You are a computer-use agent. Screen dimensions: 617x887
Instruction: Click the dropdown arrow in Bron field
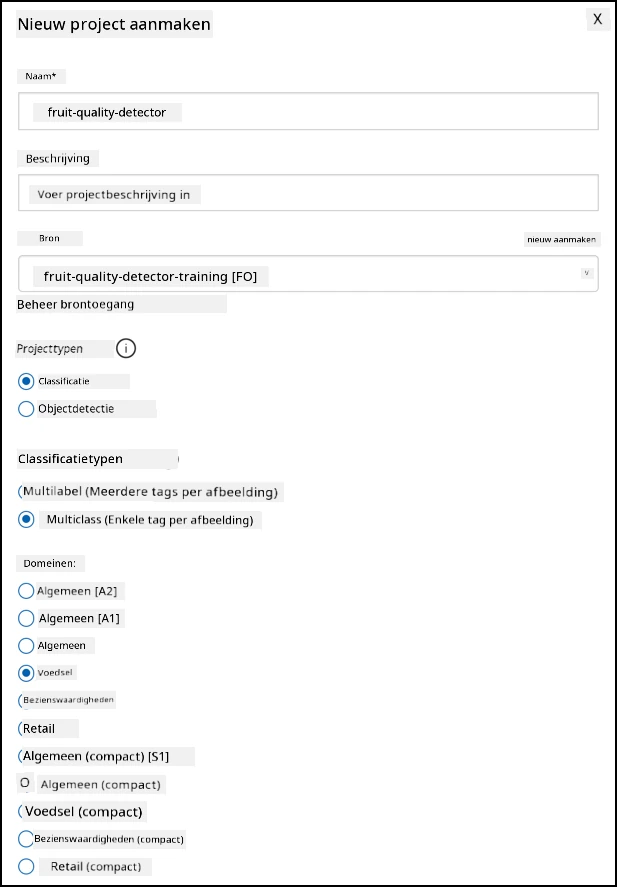(x=587, y=273)
